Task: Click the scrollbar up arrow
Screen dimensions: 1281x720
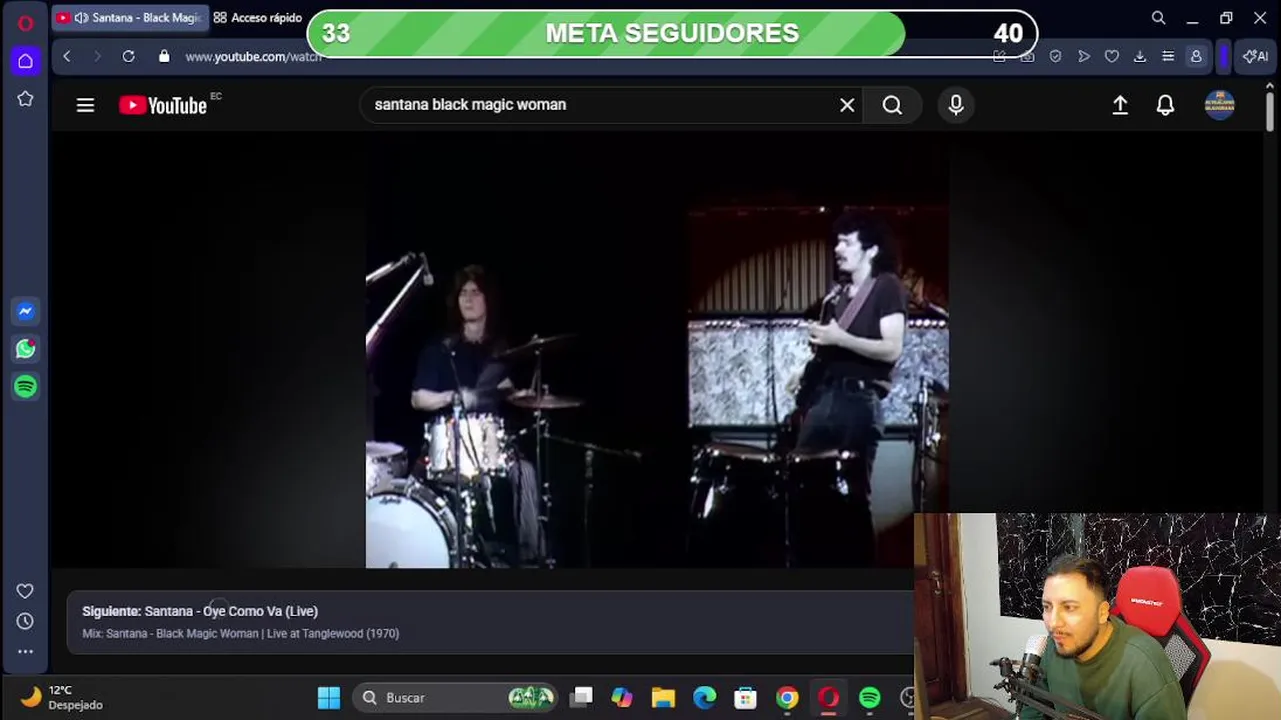Action: [x=1270, y=85]
